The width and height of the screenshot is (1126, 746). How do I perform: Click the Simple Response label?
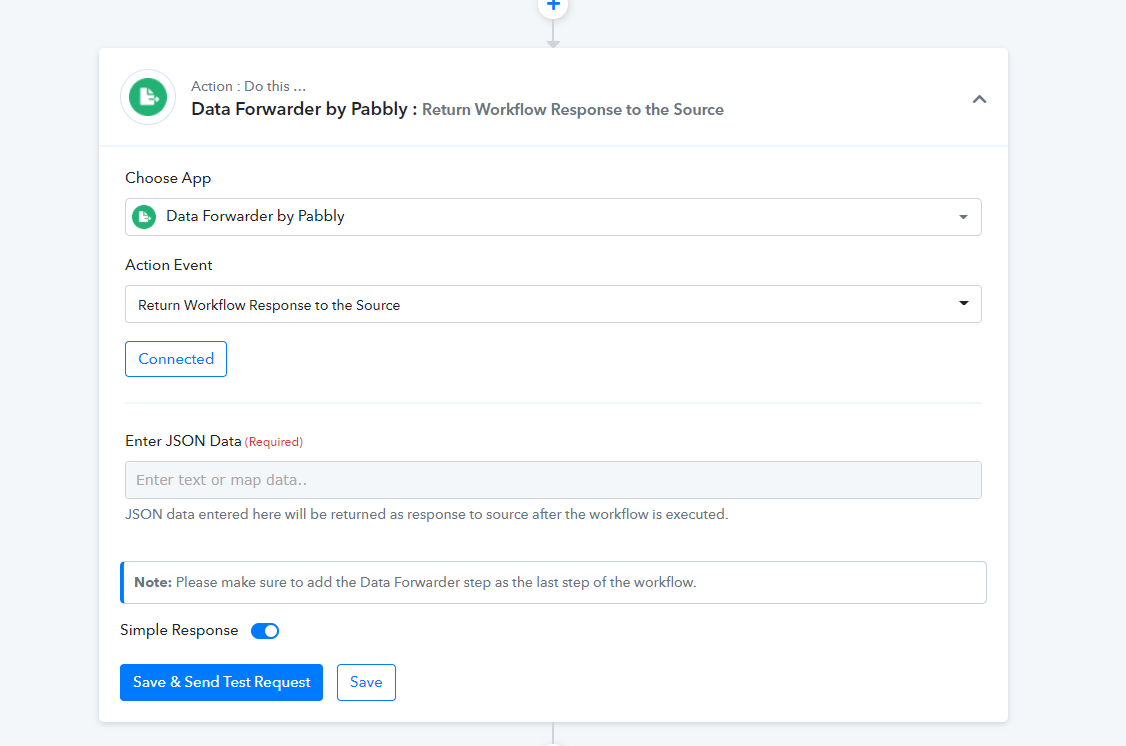179,631
